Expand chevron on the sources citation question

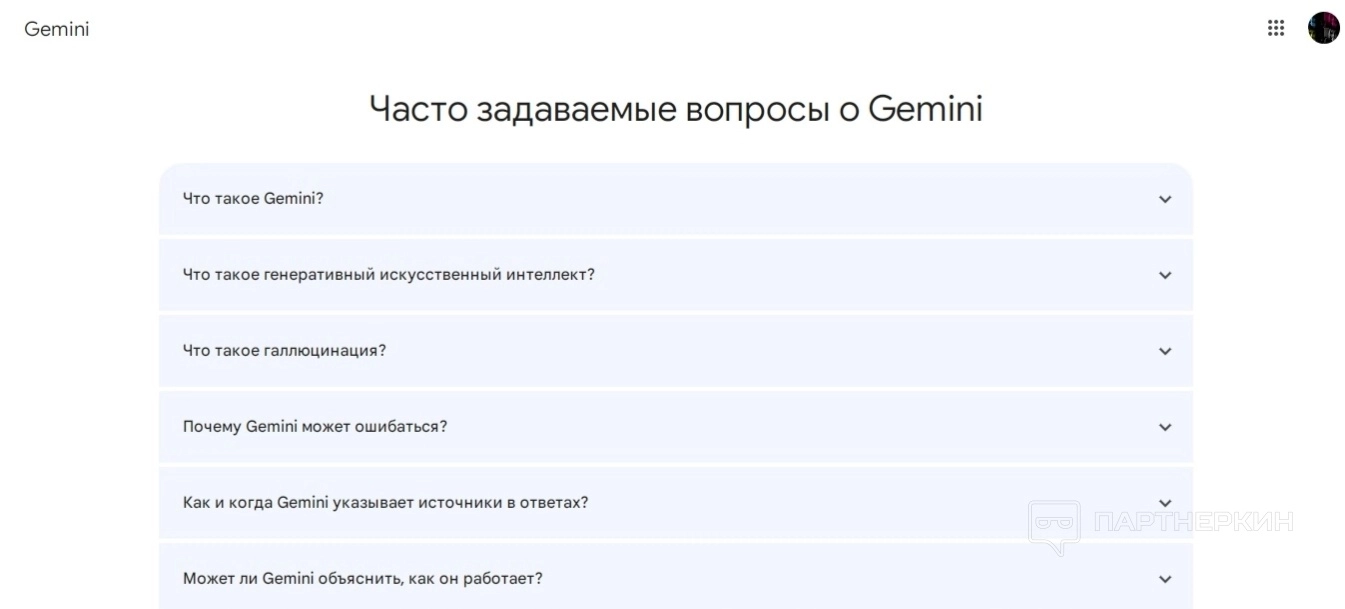click(1164, 503)
